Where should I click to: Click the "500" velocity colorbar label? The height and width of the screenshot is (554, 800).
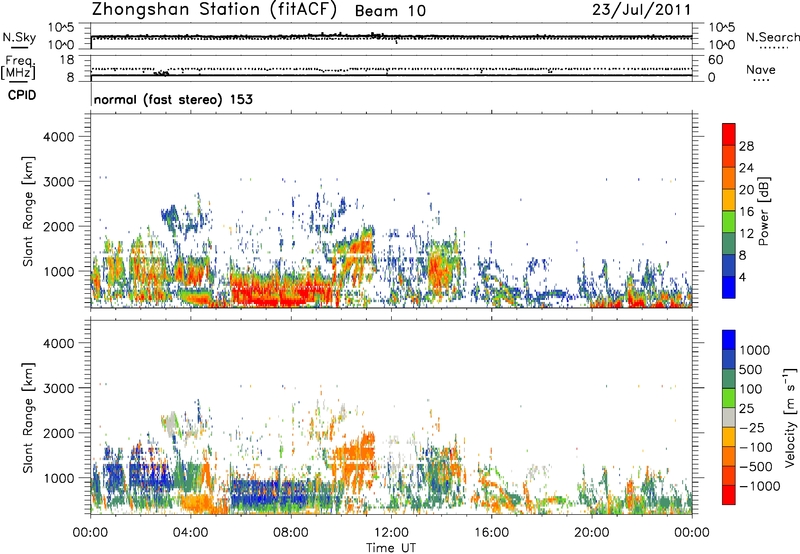(x=750, y=370)
